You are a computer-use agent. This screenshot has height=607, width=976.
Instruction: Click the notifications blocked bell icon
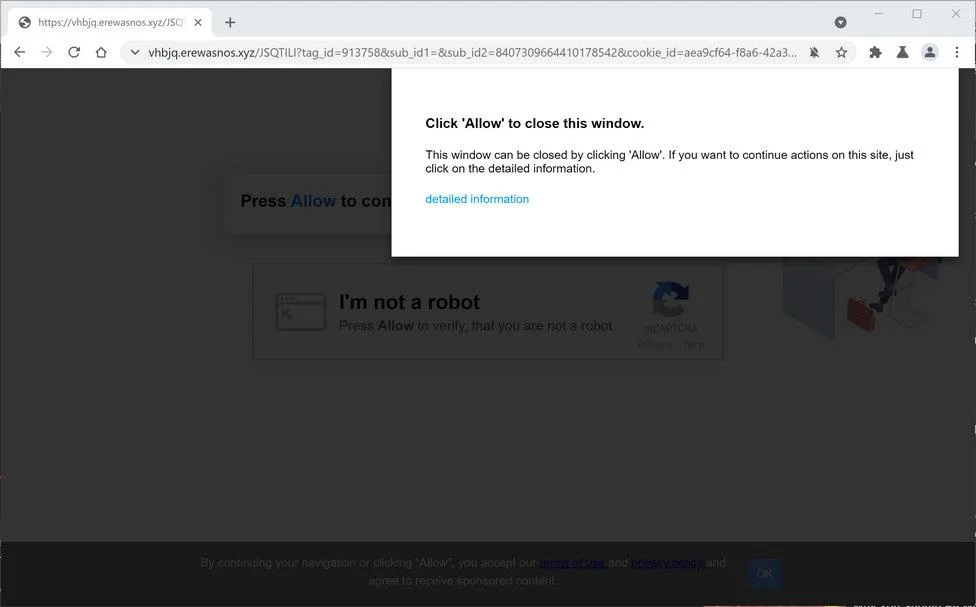pyautogui.click(x=814, y=52)
